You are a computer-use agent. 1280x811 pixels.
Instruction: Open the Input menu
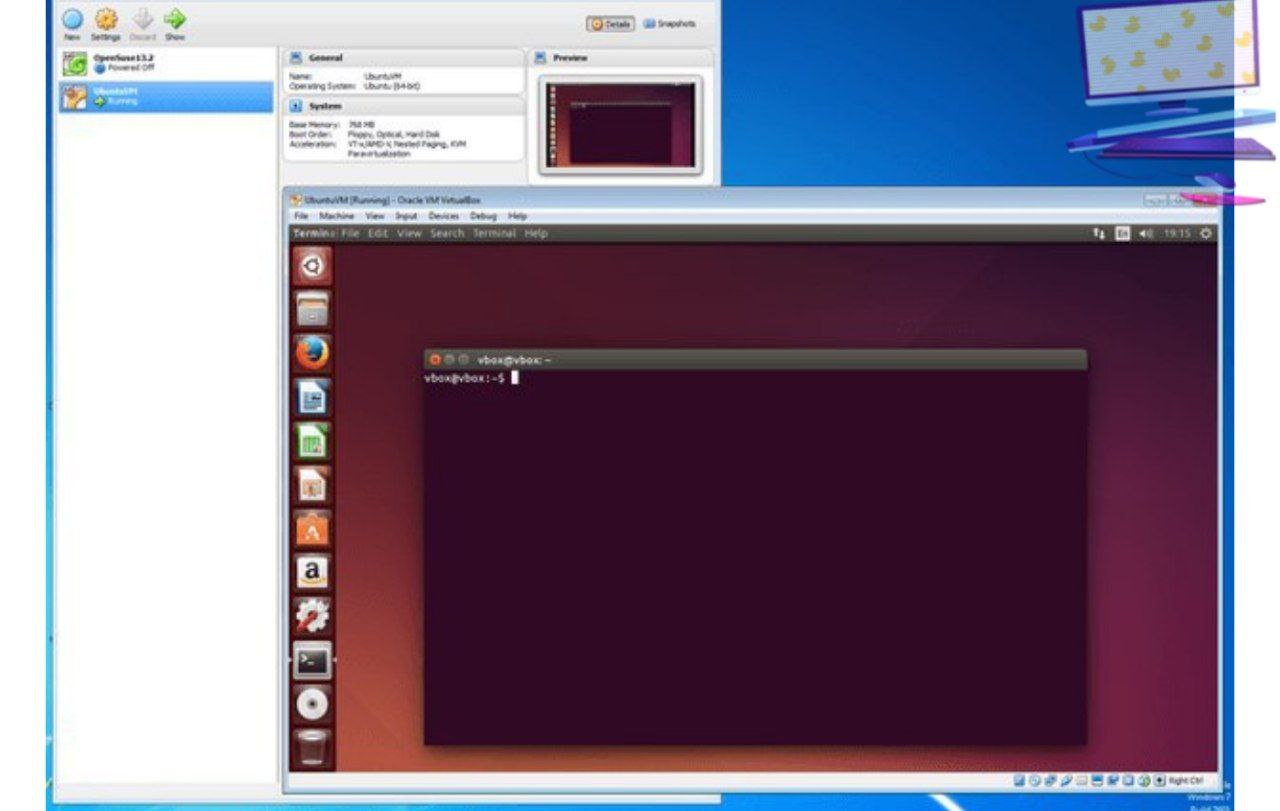coord(406,216)
